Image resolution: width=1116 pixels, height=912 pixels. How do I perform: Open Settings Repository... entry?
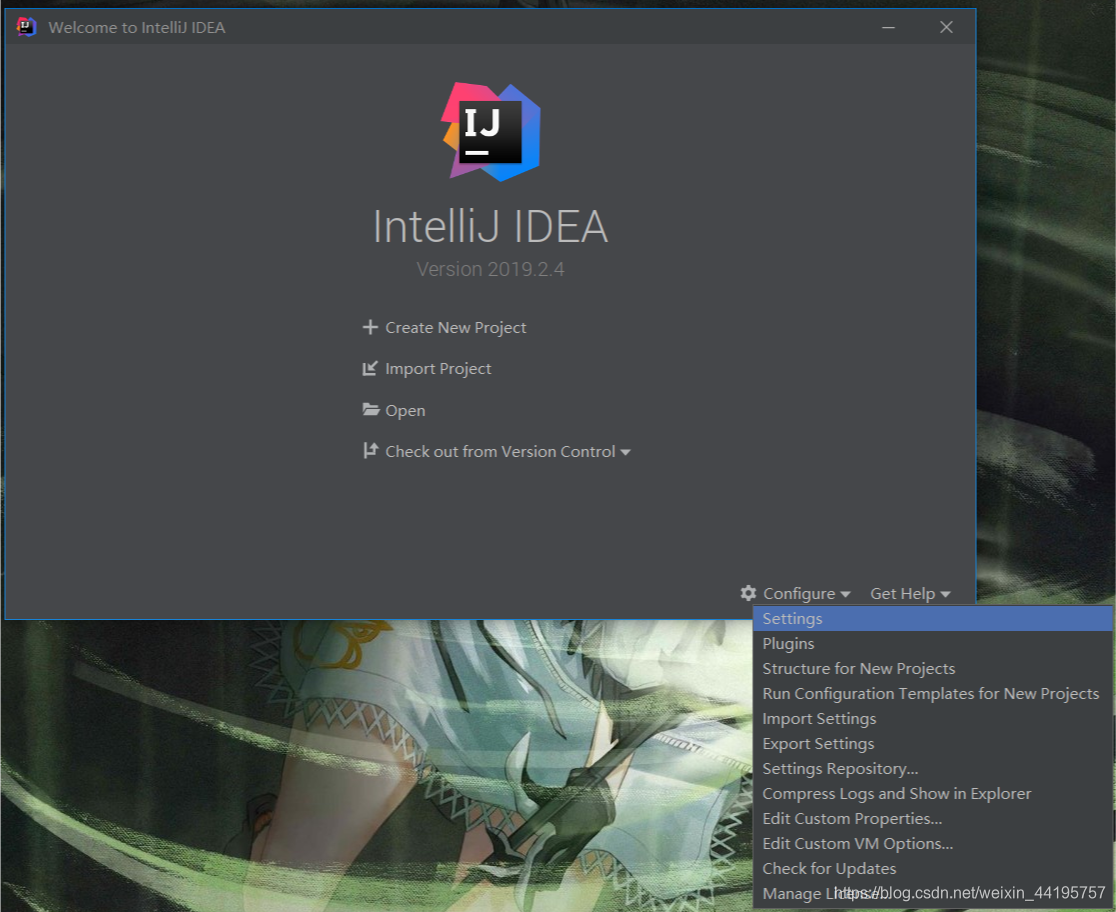pyautogui.click(x=932, y=768)
